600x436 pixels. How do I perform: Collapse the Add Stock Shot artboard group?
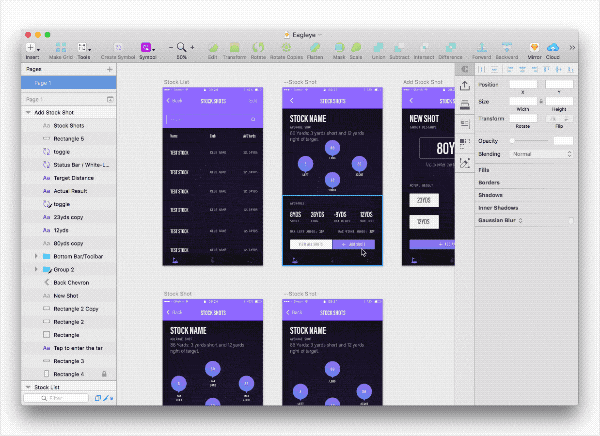click(x=28, y=113)
